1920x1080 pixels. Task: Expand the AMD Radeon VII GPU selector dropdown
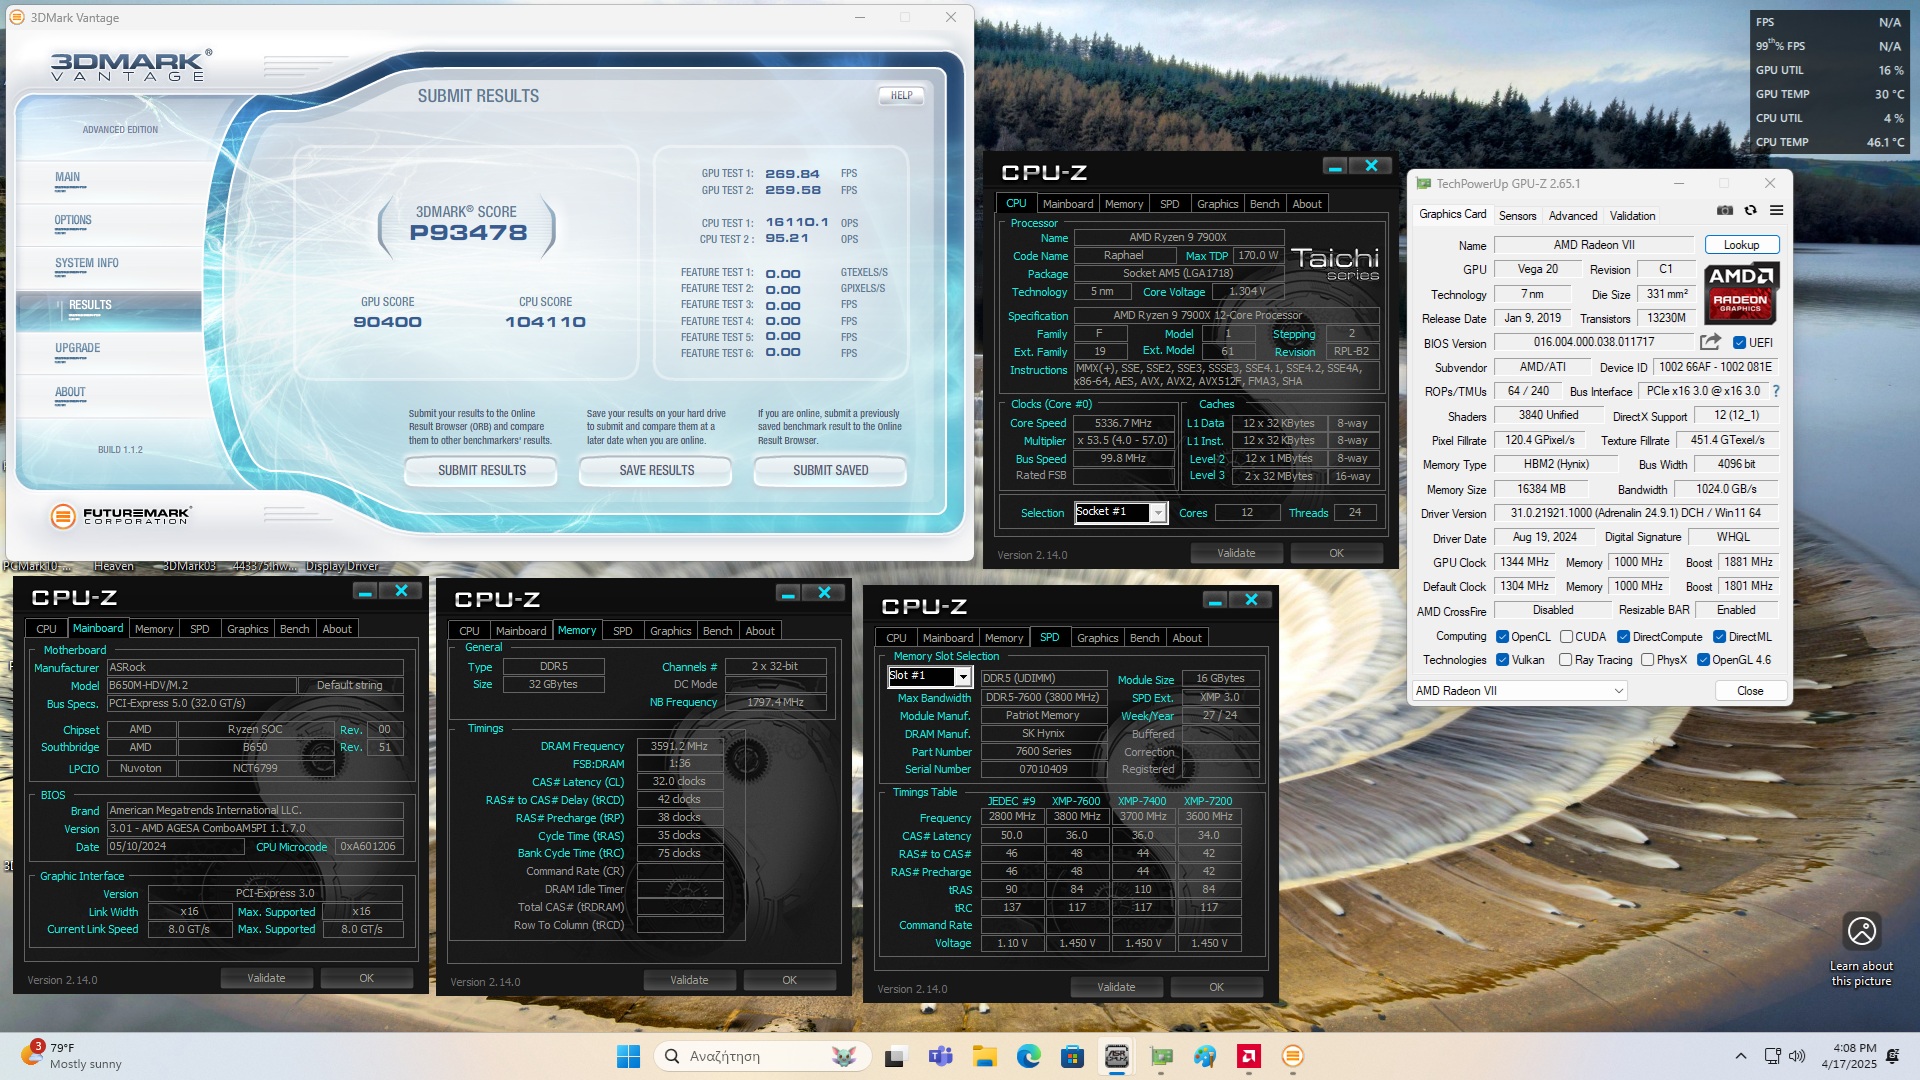(x=1520, y=691)
